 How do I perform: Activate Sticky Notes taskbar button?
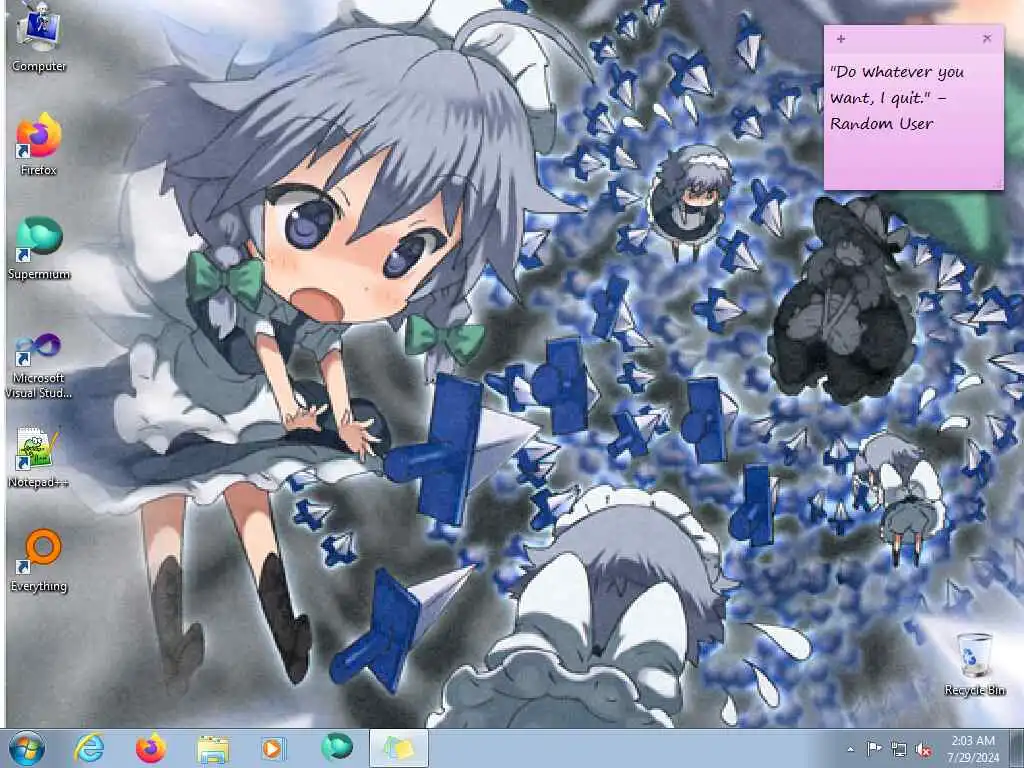click(x=399, y=748)
